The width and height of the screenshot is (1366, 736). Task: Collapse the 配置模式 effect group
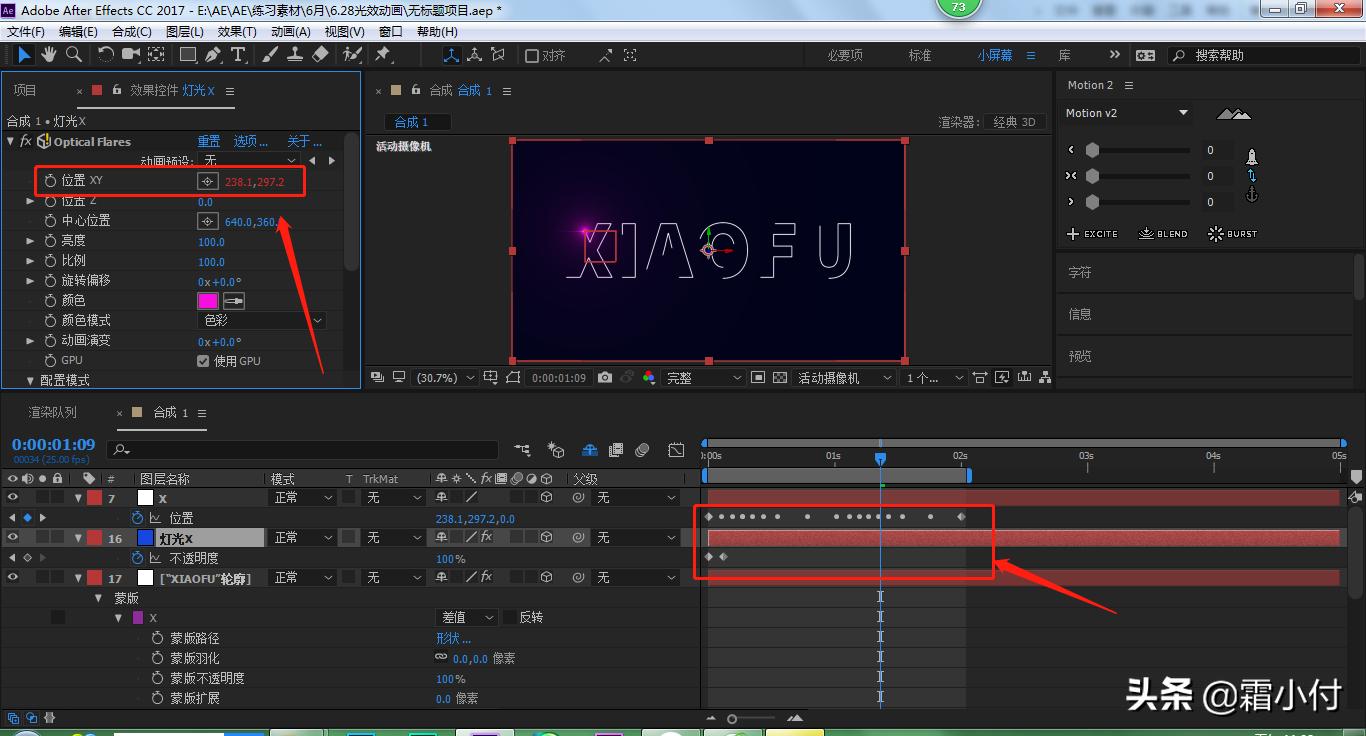click(30, 380)
